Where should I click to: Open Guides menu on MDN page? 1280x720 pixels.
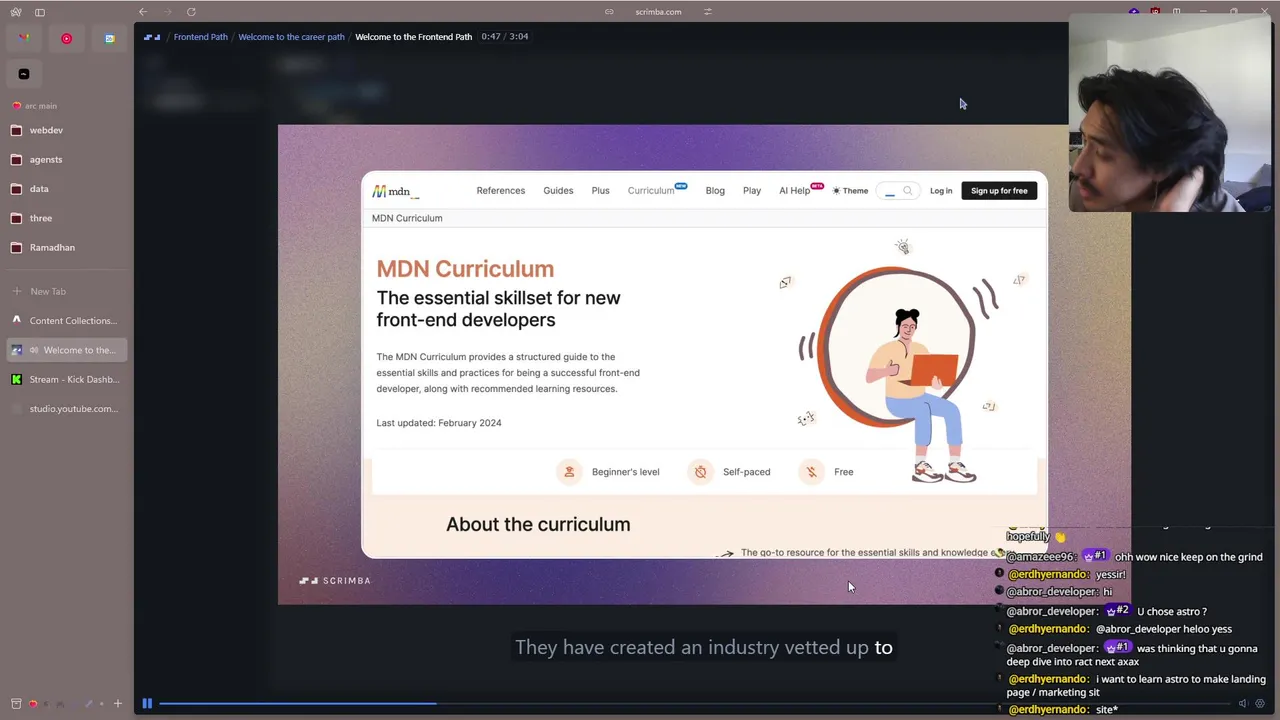pos(558,191)
